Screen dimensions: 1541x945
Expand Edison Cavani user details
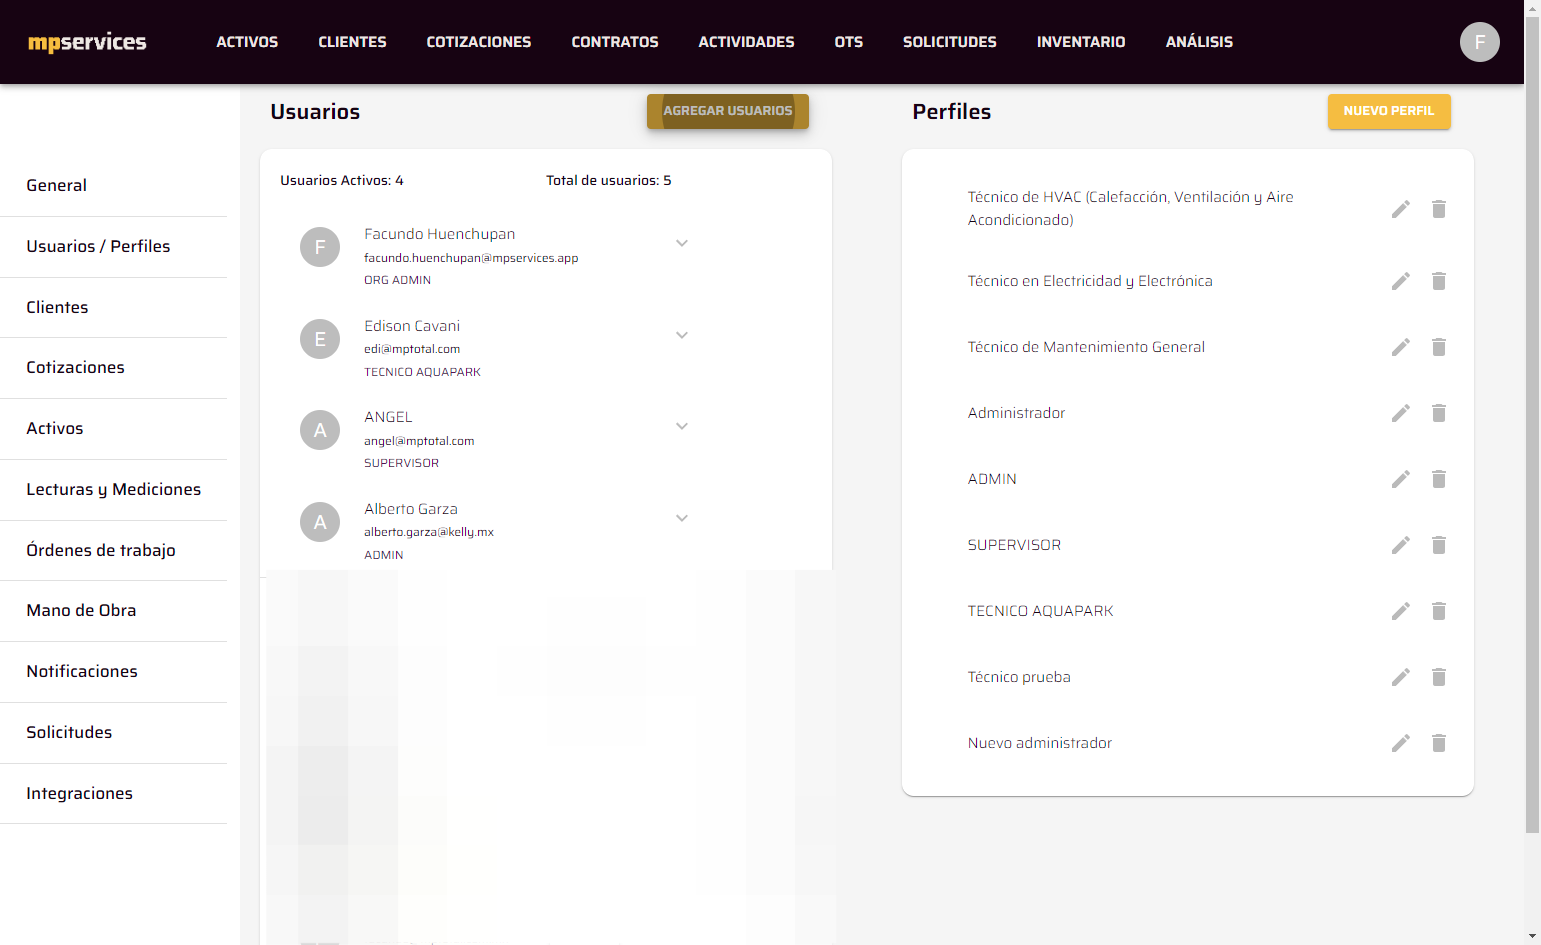(682, 335)
